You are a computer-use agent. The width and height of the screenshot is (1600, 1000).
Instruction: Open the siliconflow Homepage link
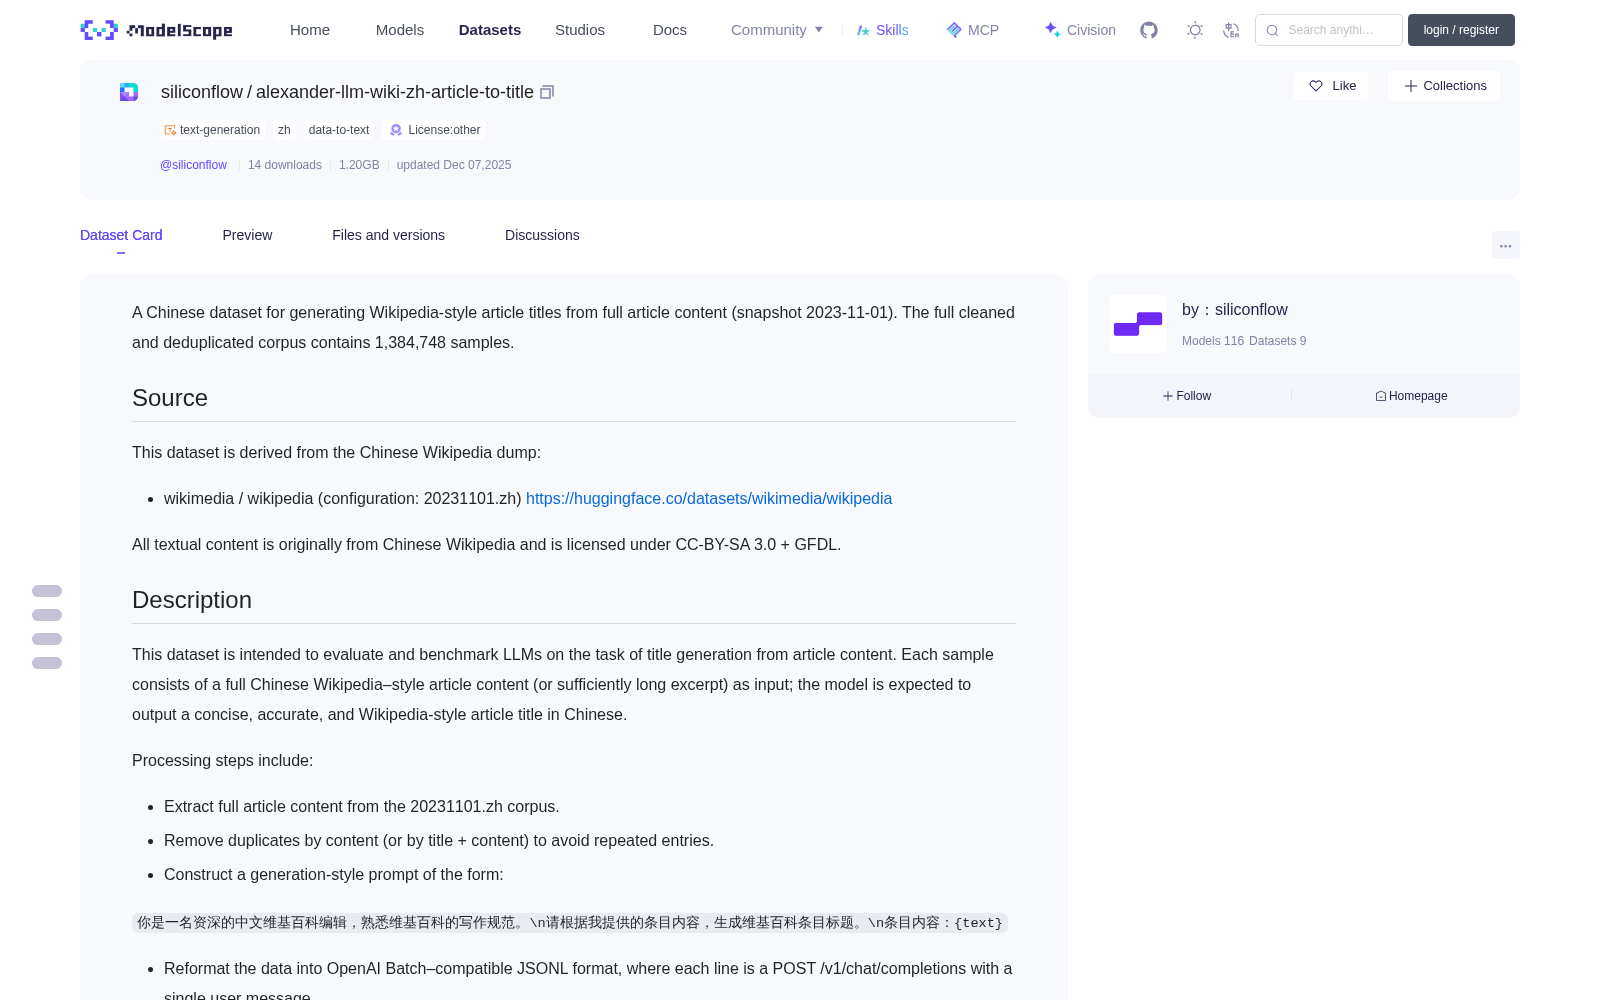[1411, 396]
